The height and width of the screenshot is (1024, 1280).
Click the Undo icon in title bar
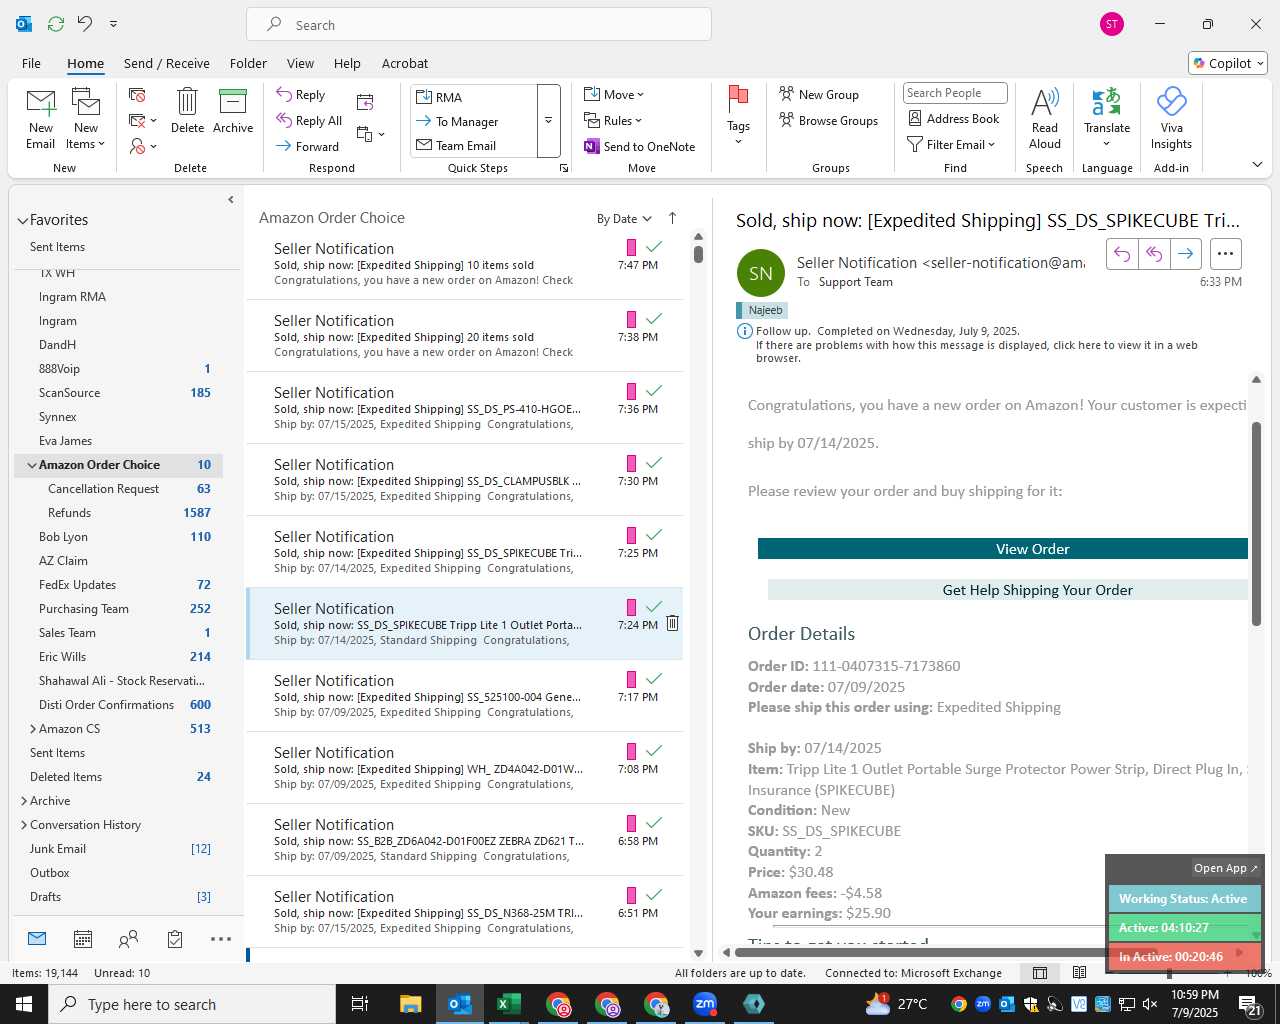coord(85,23)
